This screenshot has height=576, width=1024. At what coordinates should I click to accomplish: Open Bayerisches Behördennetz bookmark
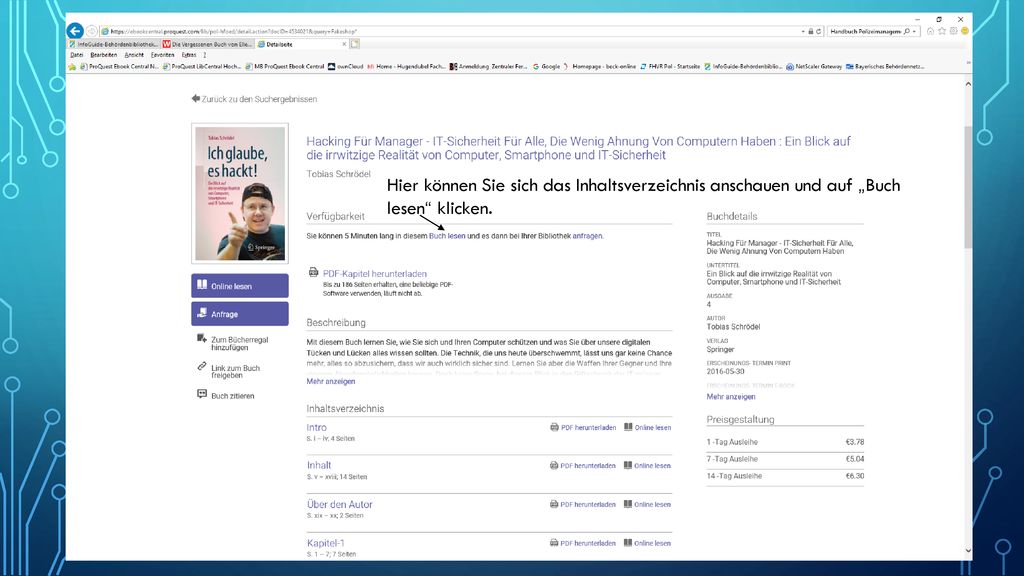pos(885,67)
